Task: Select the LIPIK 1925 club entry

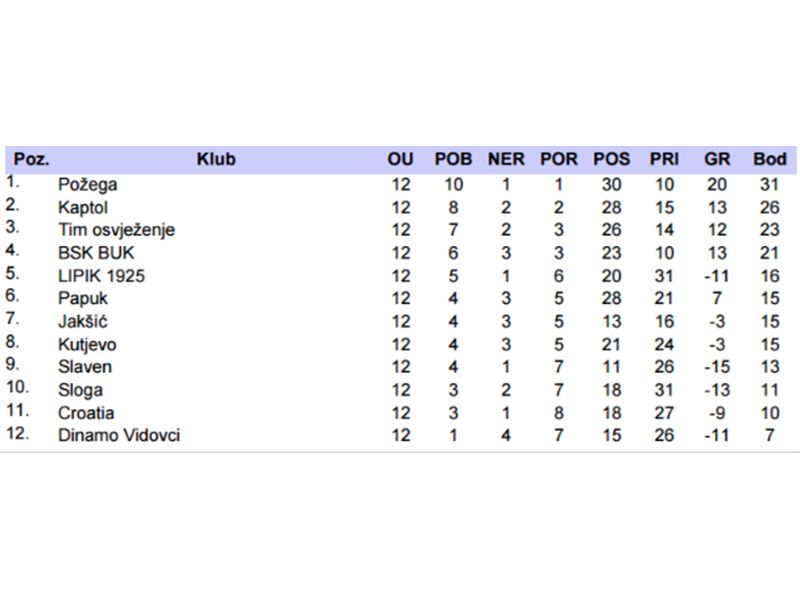Action: (x=101, y=276)
